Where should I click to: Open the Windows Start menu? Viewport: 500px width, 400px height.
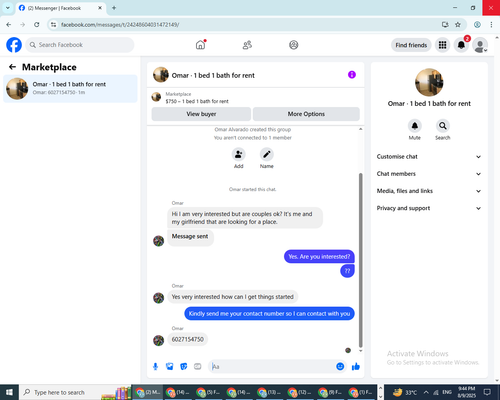(x=9, y=392)
